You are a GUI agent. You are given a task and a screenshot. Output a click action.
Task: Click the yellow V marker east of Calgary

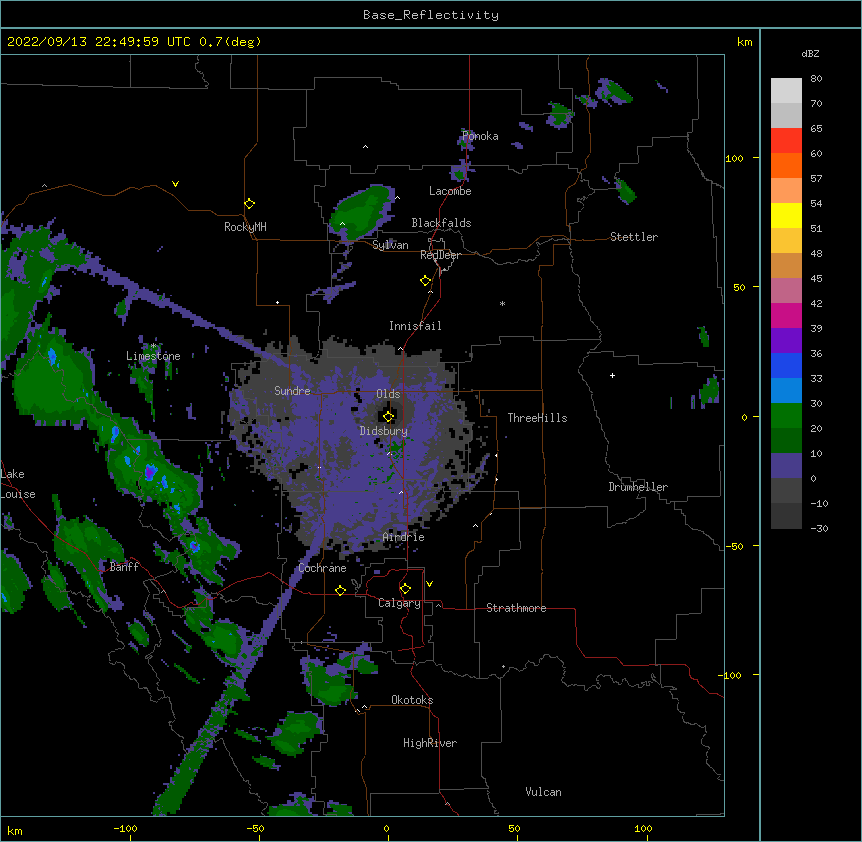tap(429, 584)
